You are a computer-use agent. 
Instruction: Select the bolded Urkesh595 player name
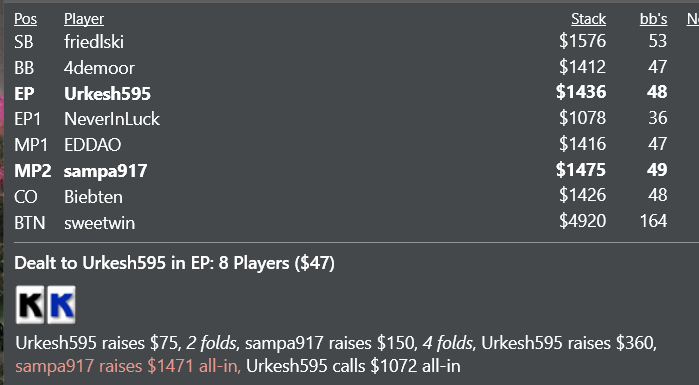107,94
